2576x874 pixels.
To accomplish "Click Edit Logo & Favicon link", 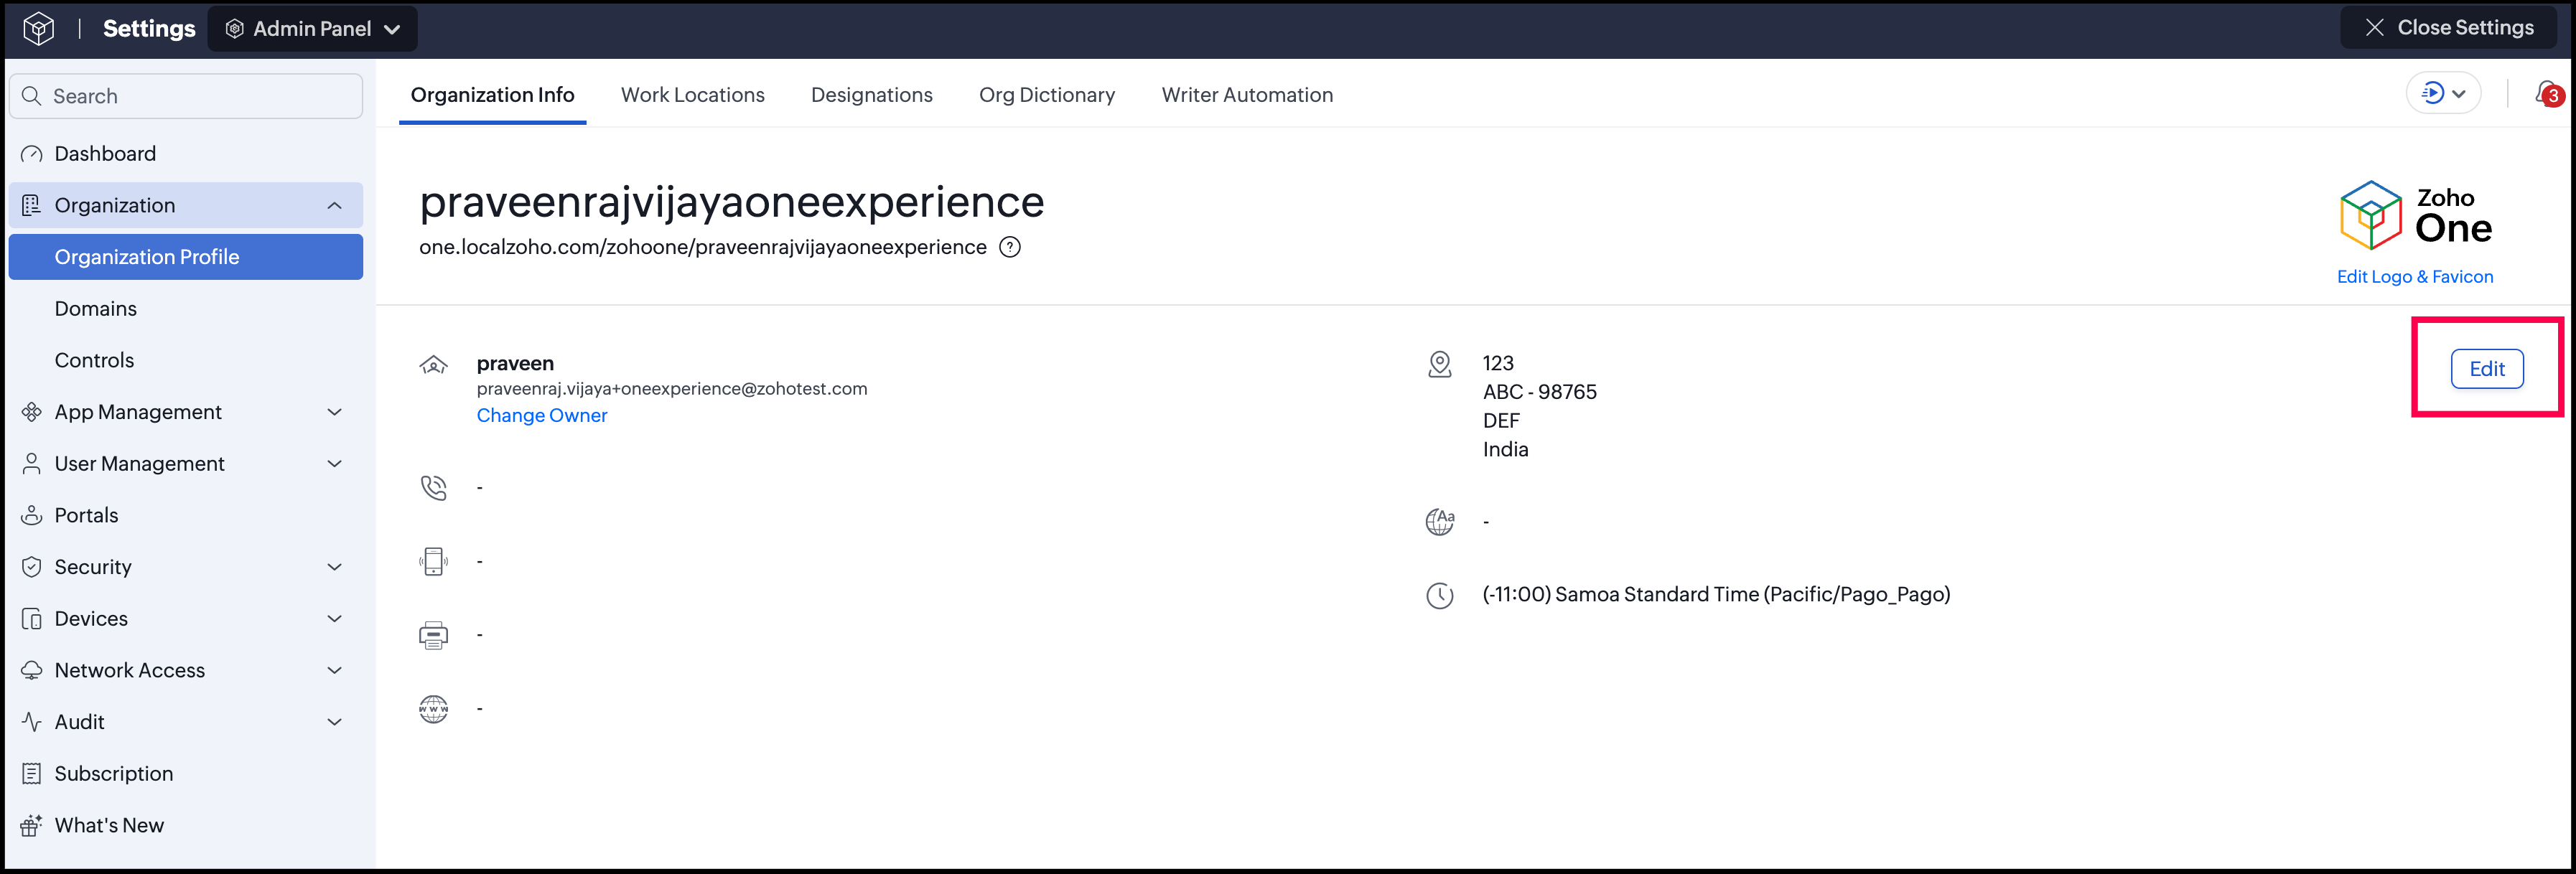I will coord(2414,277).
